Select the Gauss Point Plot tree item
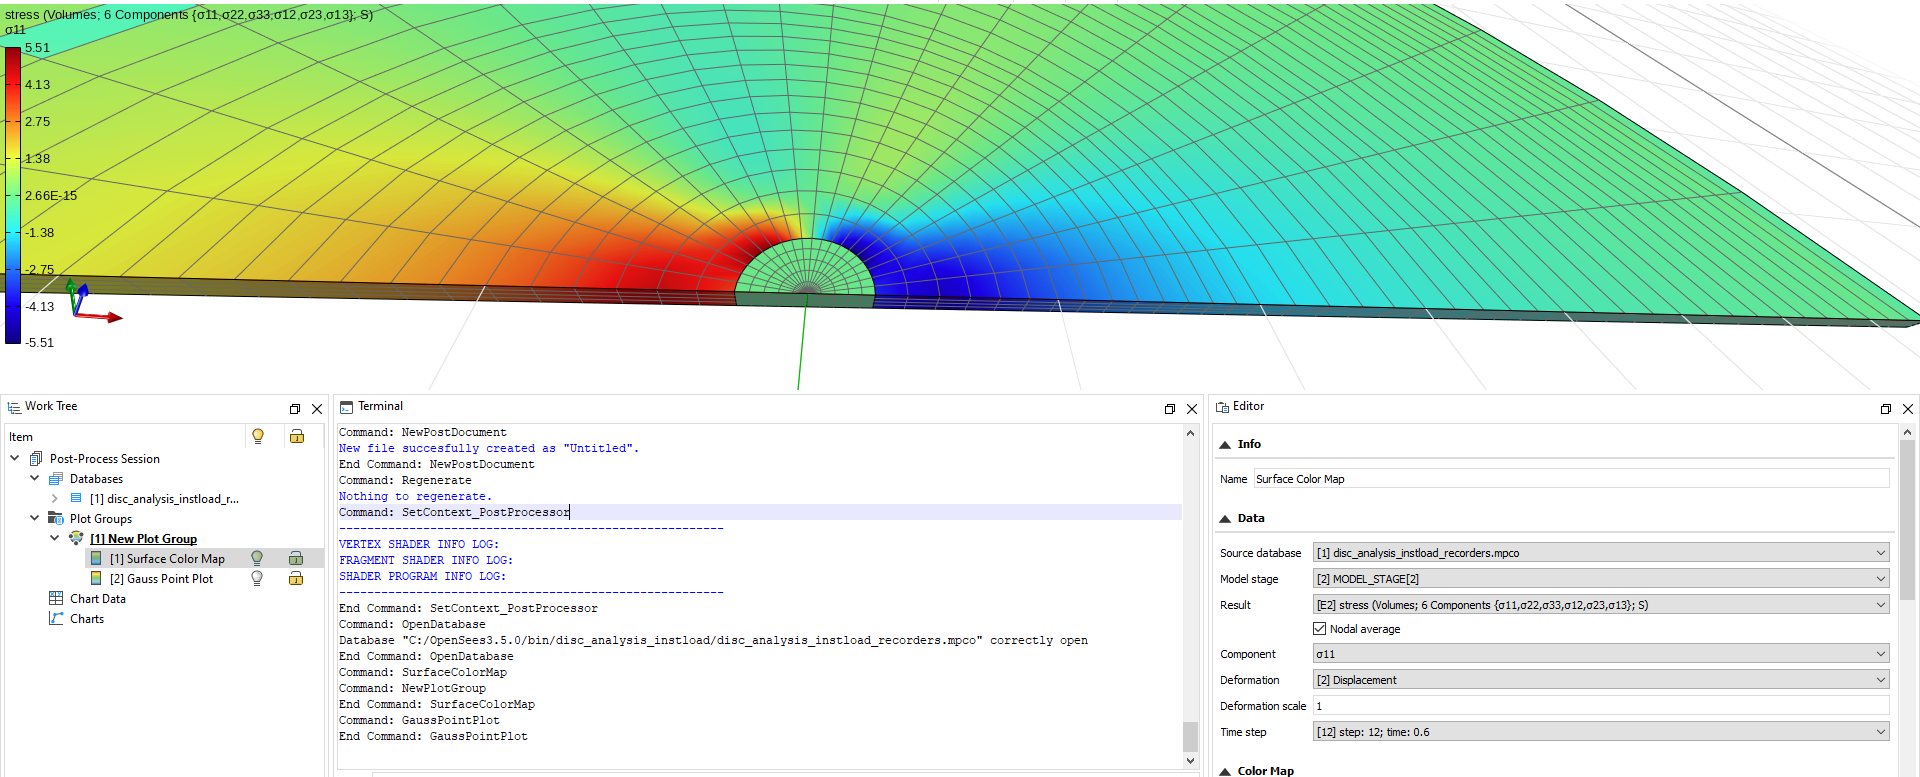The image size is (1920, 777). coord(161,579)
